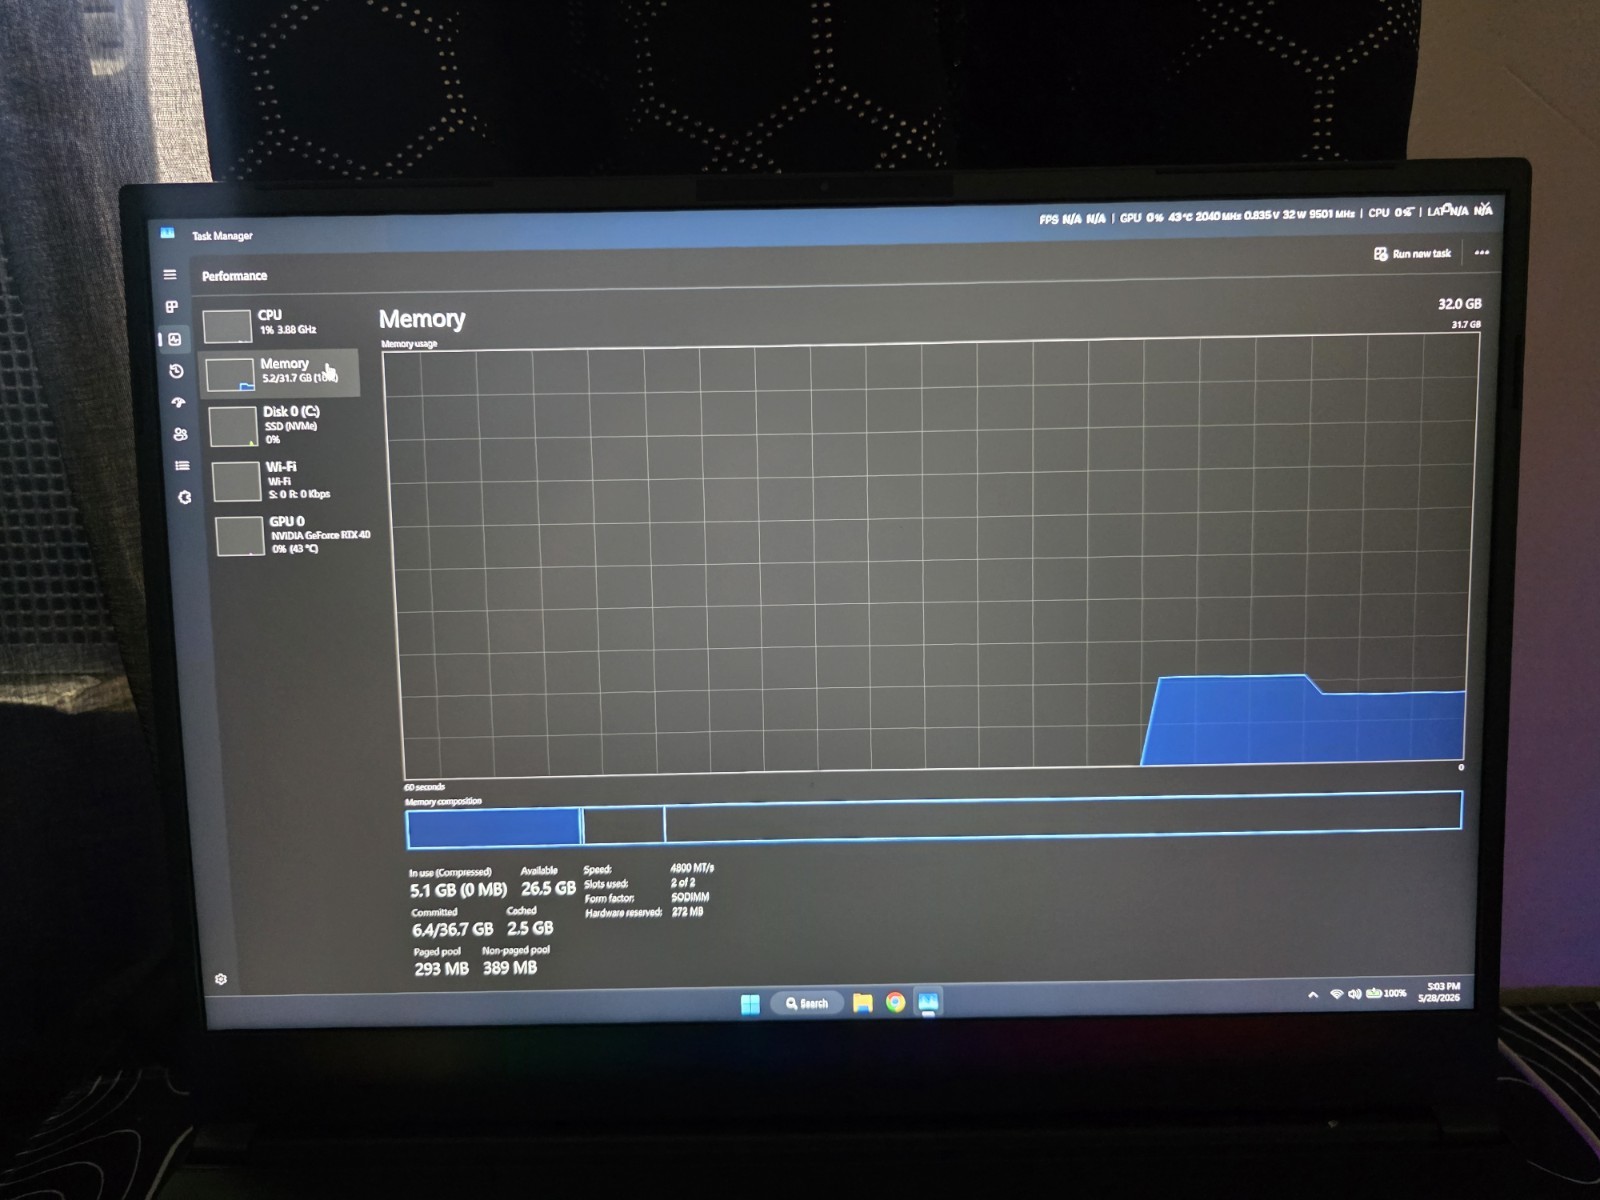
Task: Select the Performance page icon in sidebar
Action: [174, 340]
